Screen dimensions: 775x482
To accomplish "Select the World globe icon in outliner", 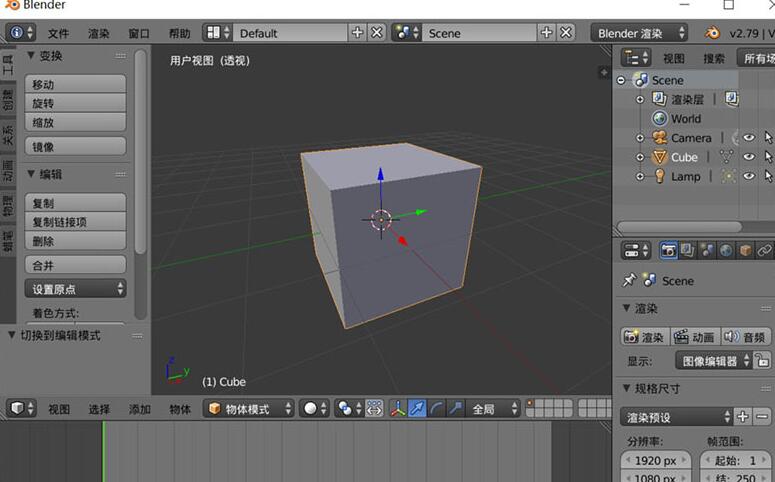I will pos(659,118).
